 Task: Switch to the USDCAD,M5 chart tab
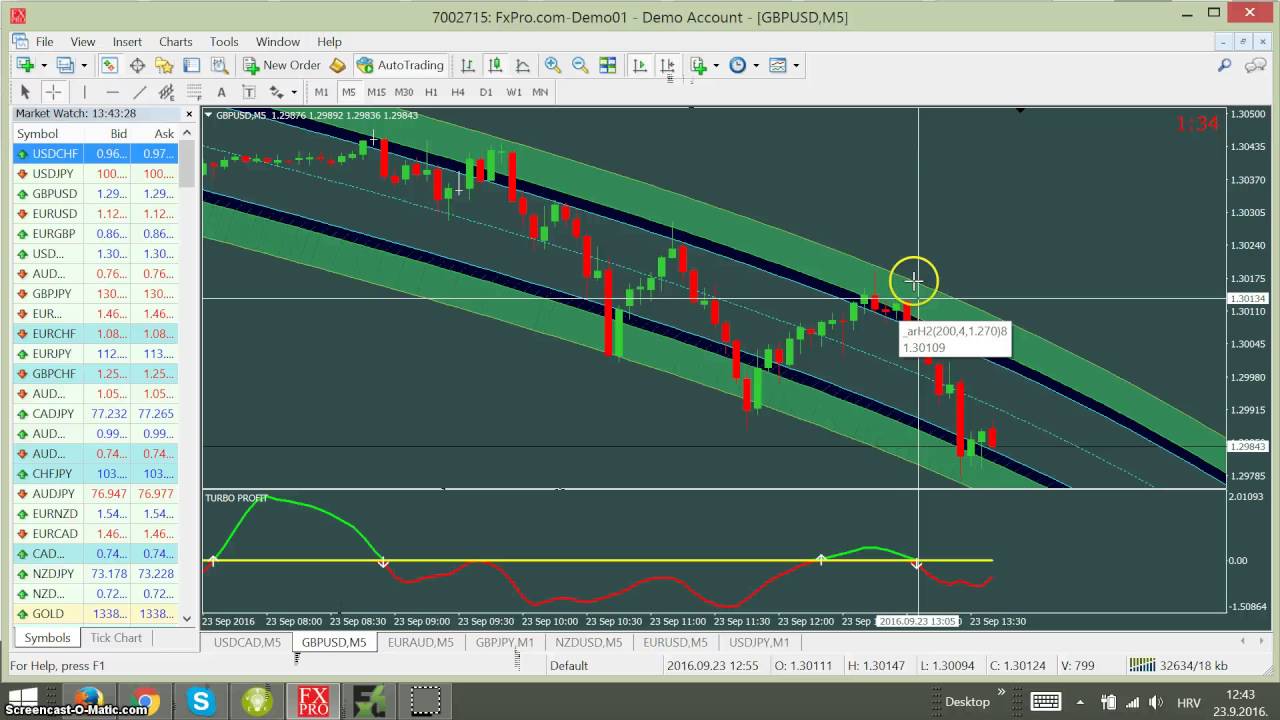point(247,642)
